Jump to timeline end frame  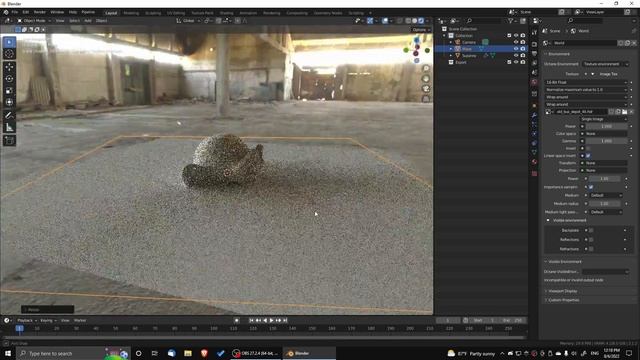pos(285,320)
